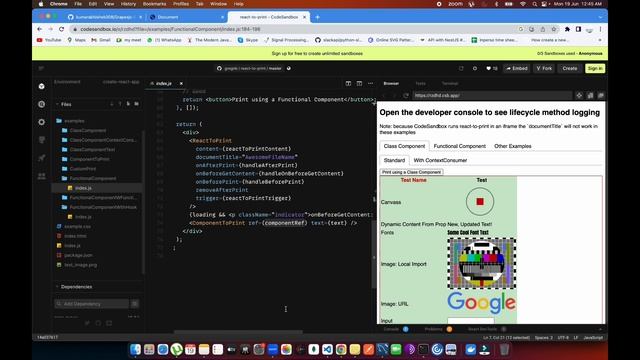Viewport: 640px width, 360px height.
Task: Click the Google logo image in preview
Action: [482, 303]
